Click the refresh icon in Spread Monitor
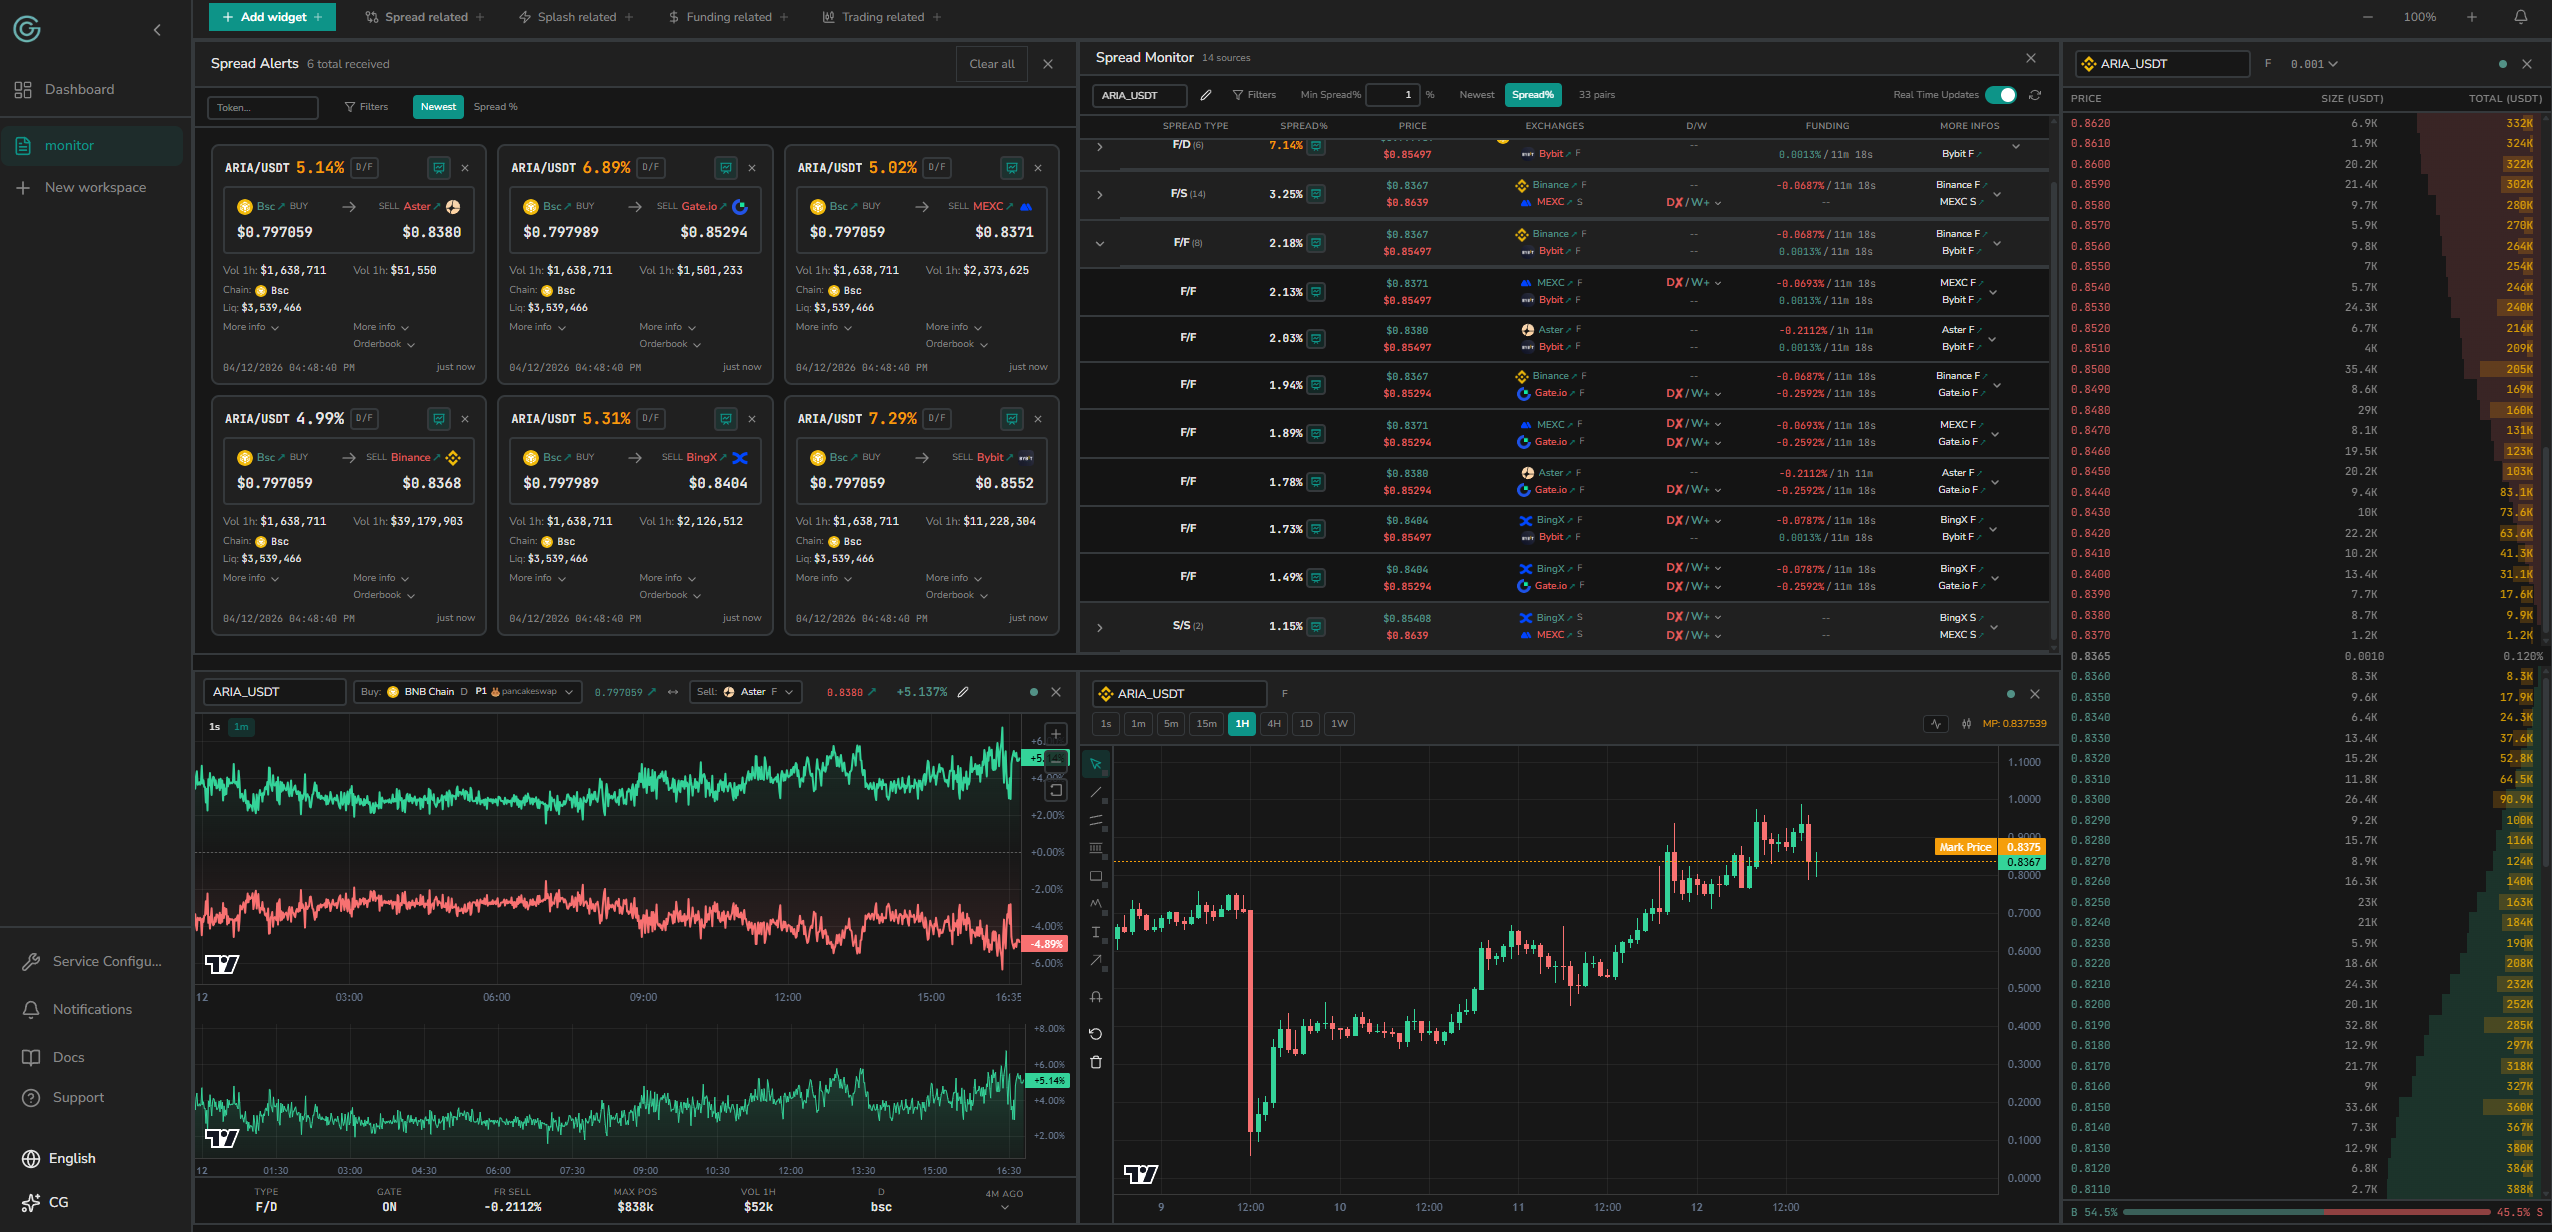The width and height of the screenshot is (2552, 1232). (2035, 95)
